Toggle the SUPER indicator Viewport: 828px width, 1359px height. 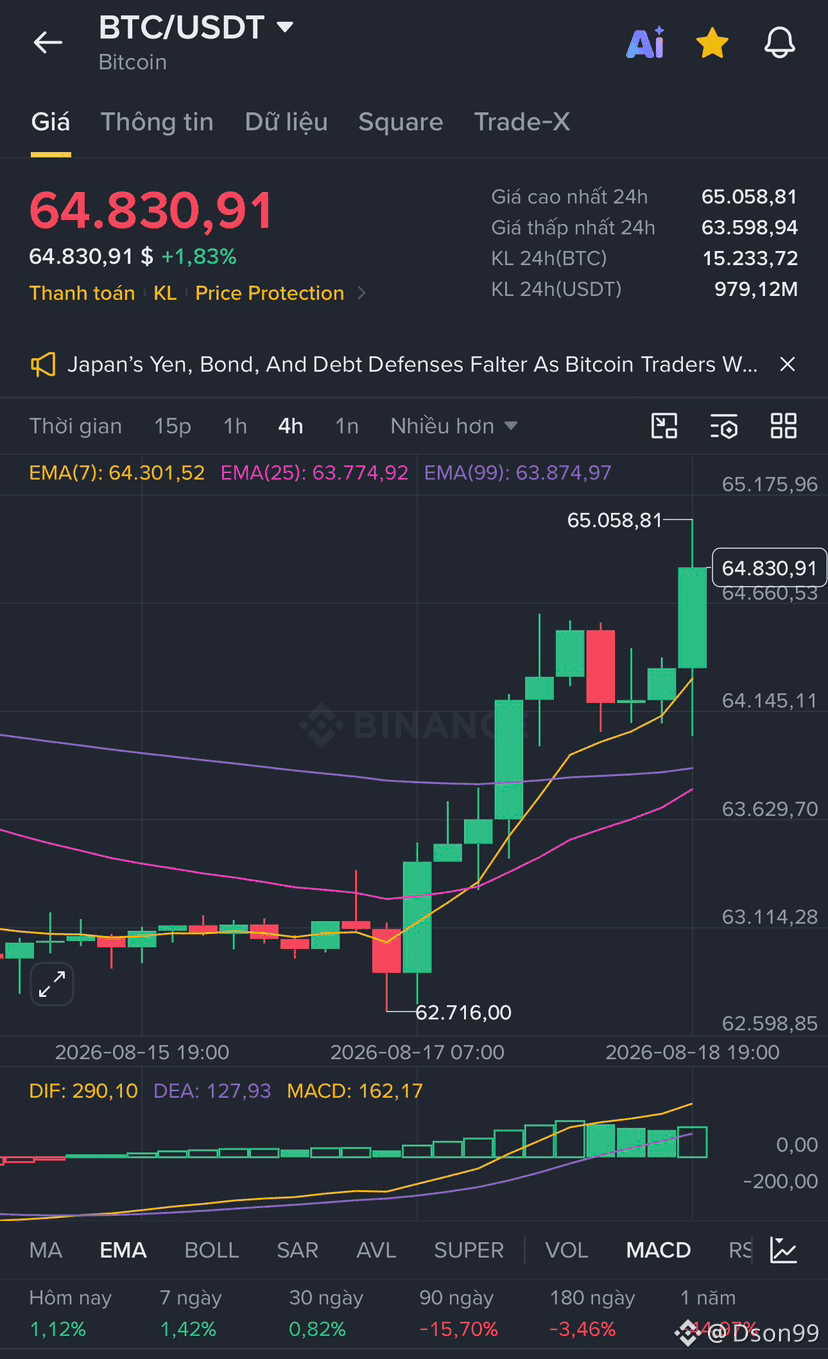click(x=469, y=1250)
